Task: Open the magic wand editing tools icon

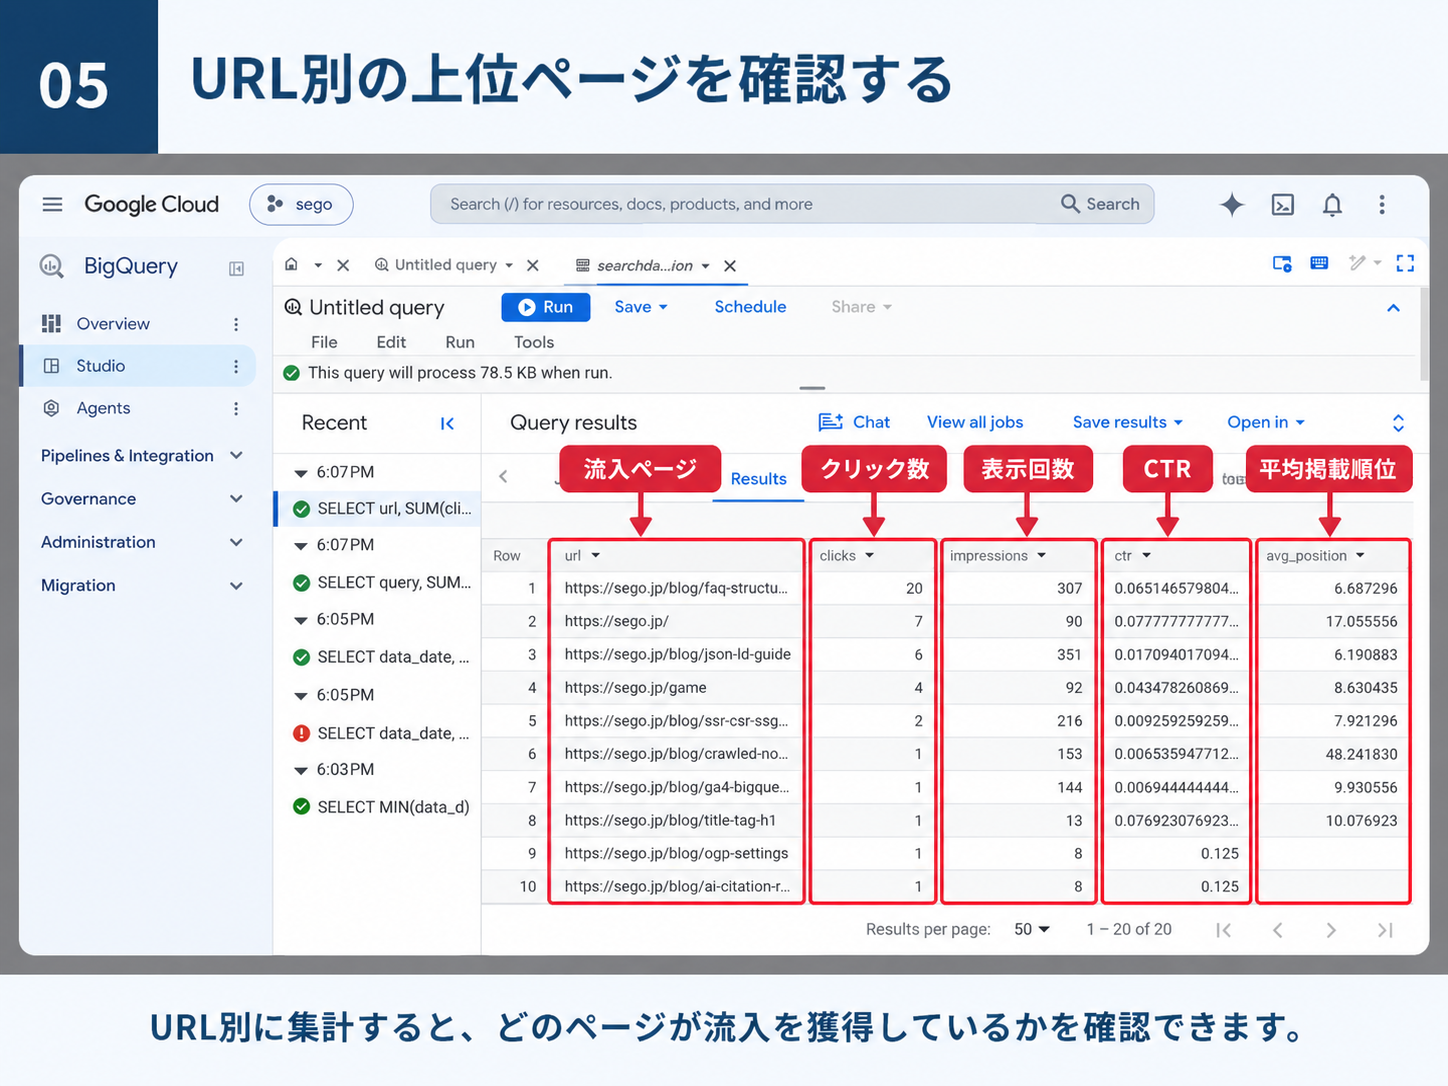Action: [x=1357, y=263]
